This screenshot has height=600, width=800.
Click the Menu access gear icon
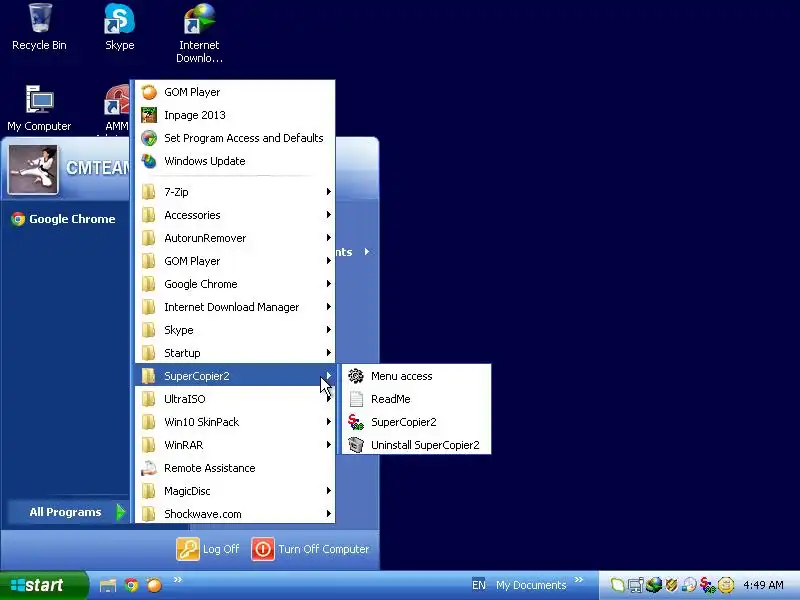[x=356, y=376]
